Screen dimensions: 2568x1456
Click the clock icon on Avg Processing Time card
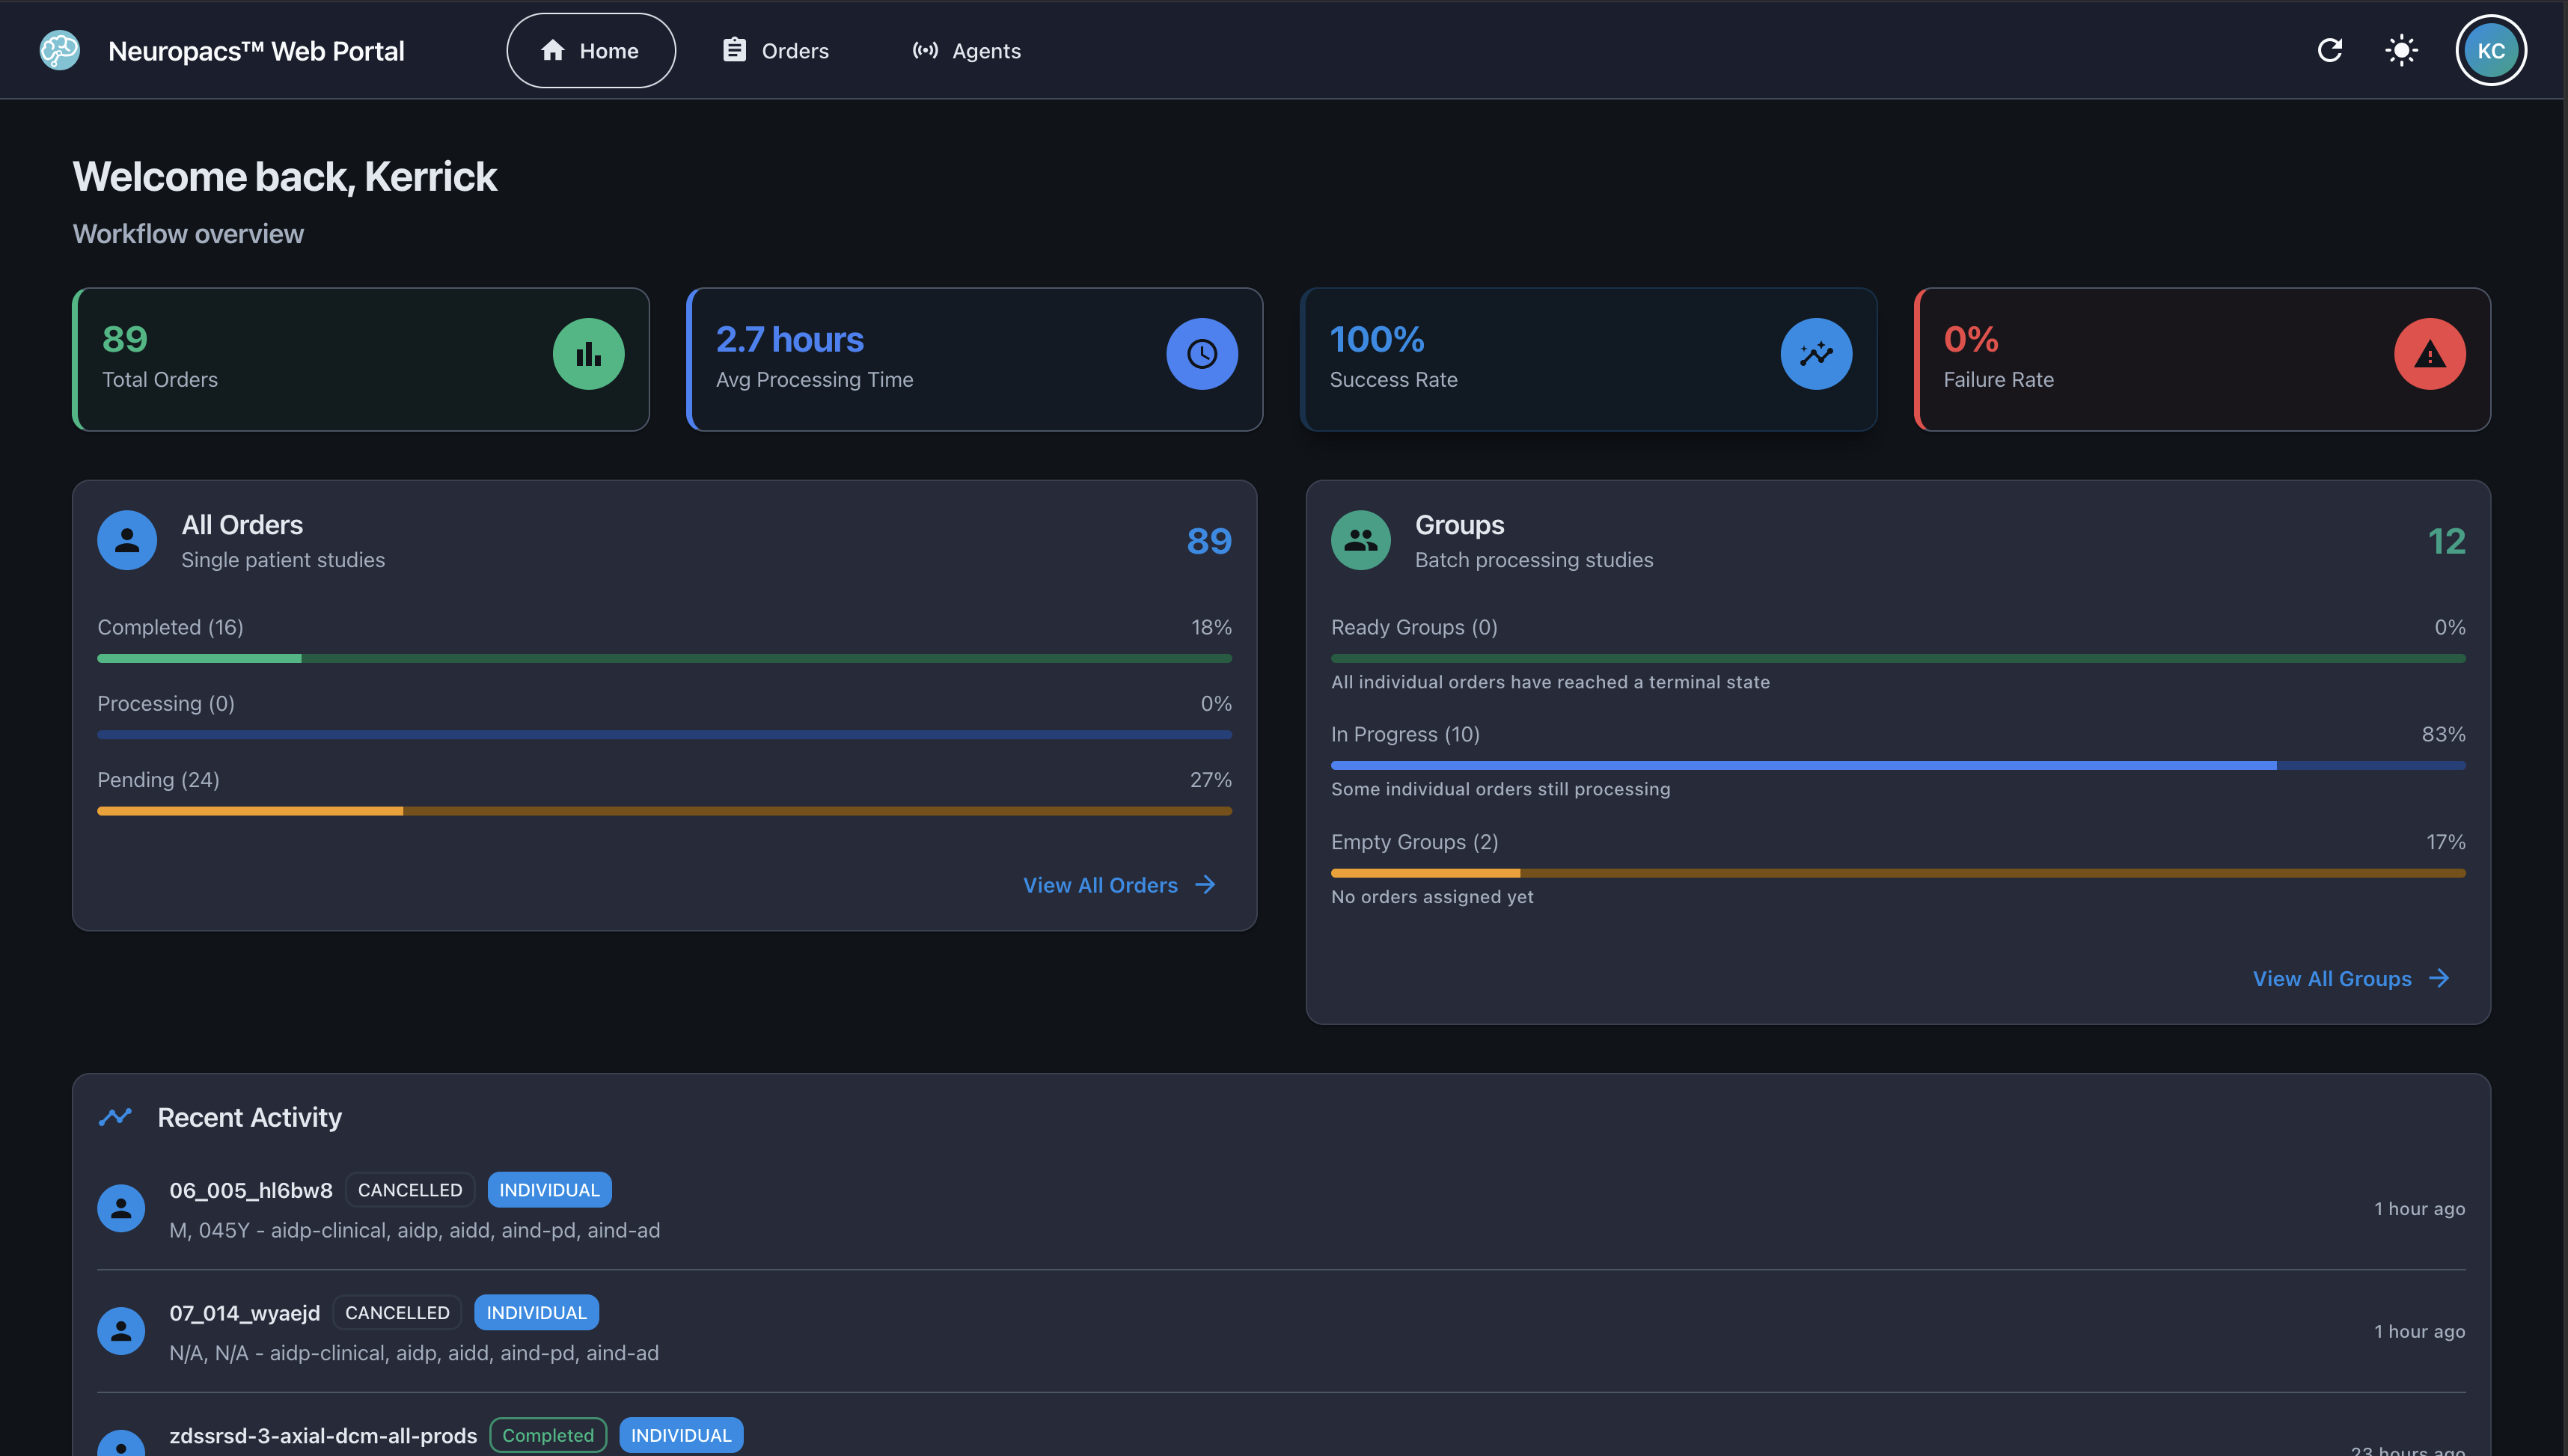pos(1201,353)
